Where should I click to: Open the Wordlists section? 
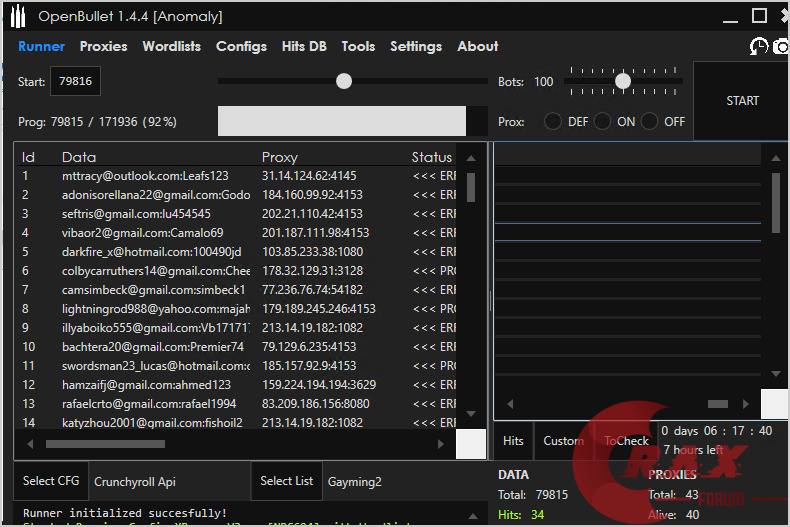point(171,46)
